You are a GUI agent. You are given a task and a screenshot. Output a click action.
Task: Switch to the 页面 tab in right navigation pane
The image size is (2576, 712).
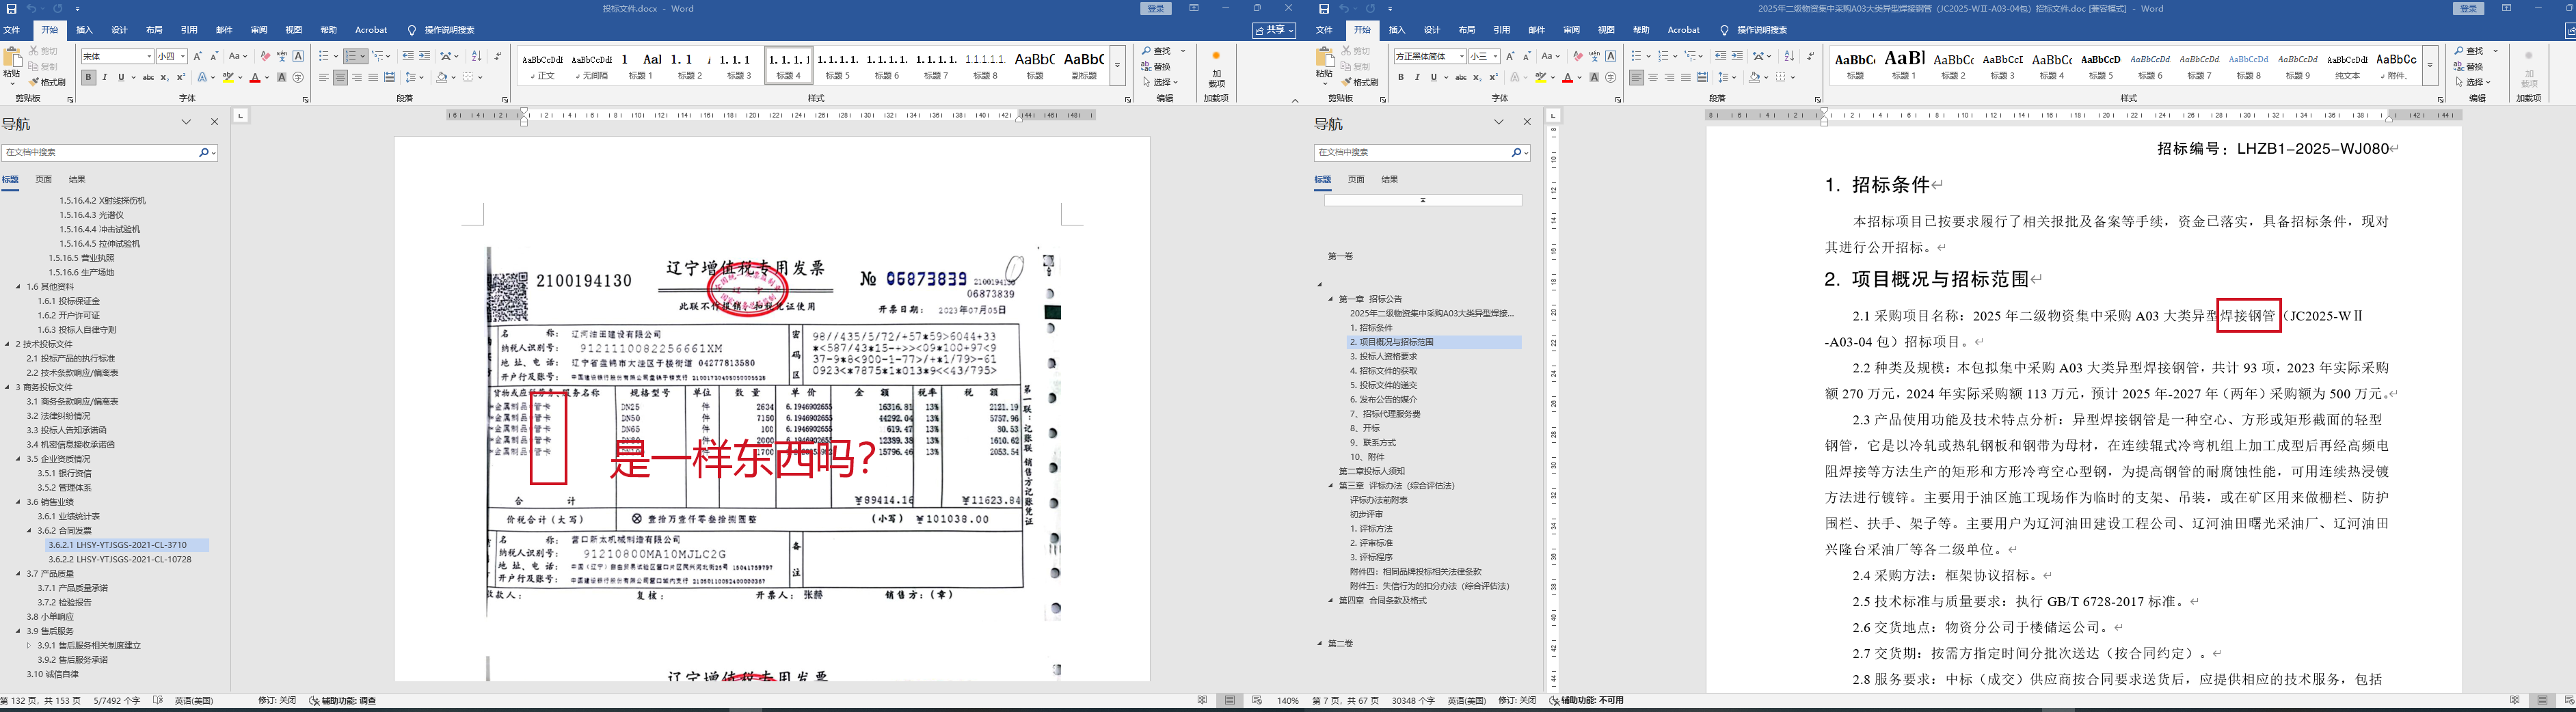click(1356, 180)
